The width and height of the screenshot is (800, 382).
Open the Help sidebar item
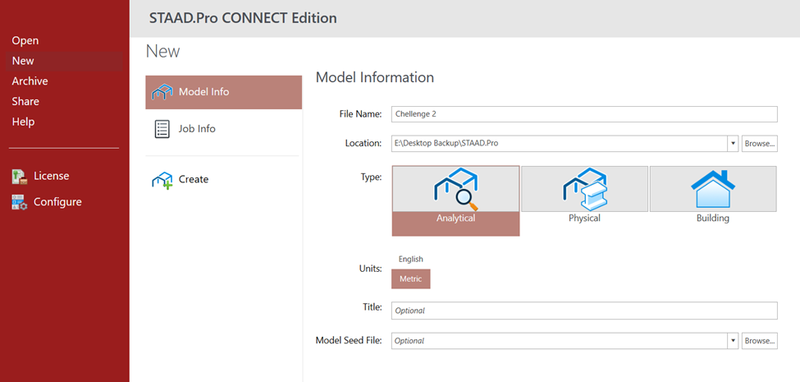[x=23, y=122]
